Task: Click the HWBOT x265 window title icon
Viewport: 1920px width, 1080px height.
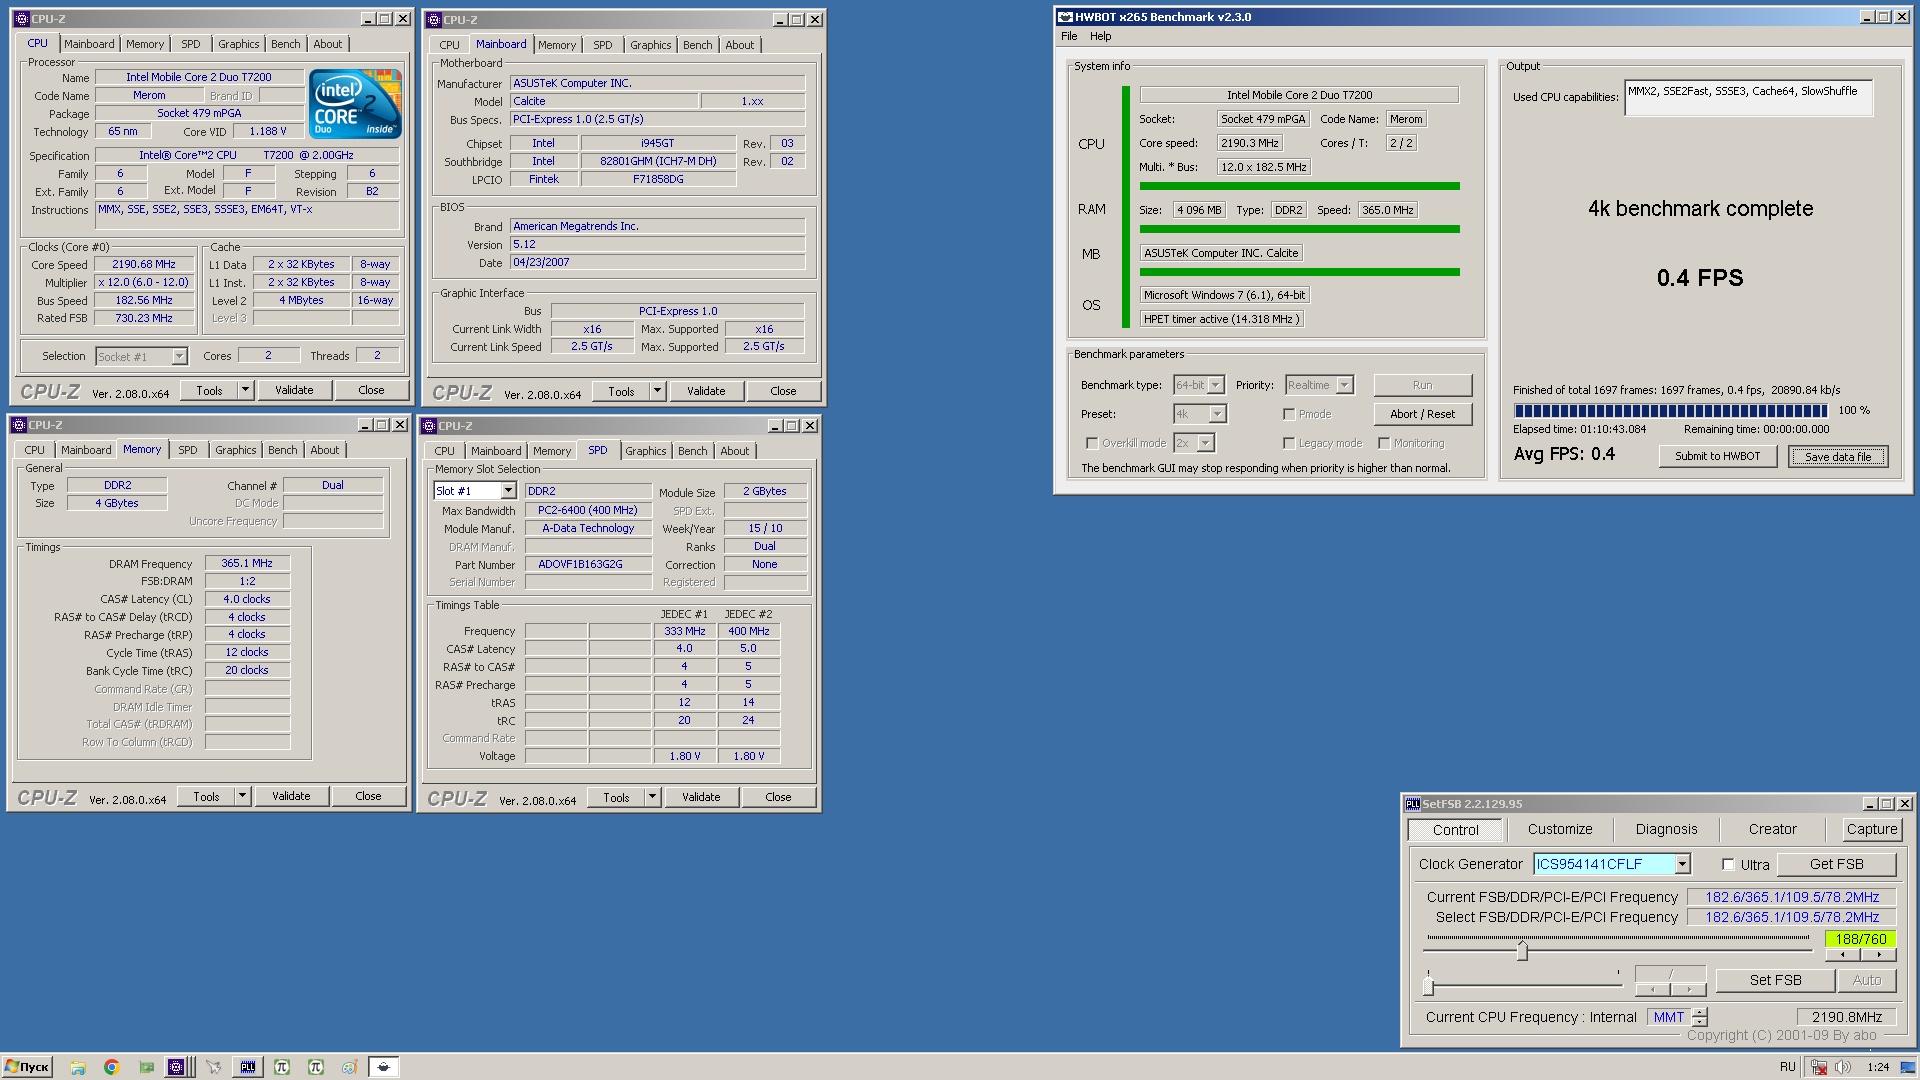Action: pos(1065,17)
